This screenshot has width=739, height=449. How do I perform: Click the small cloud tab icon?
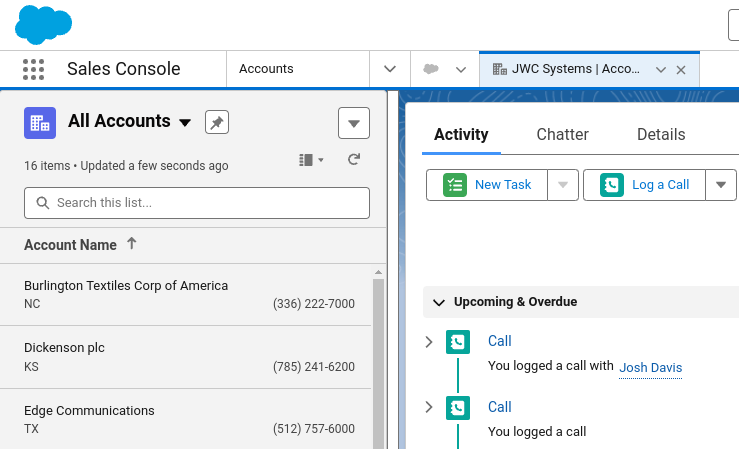431,69
